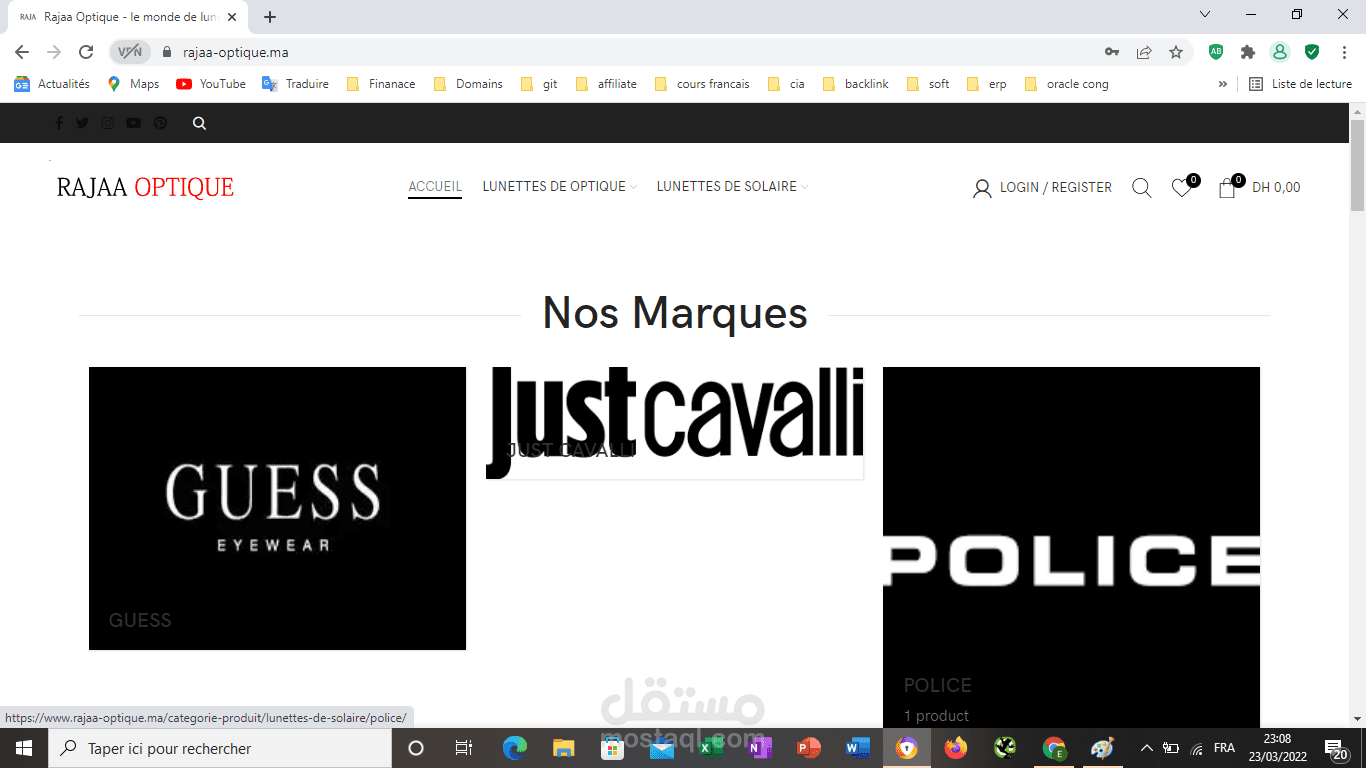Click the Windows taskbar search box
1366x768 pixels.
coord(219,748)
